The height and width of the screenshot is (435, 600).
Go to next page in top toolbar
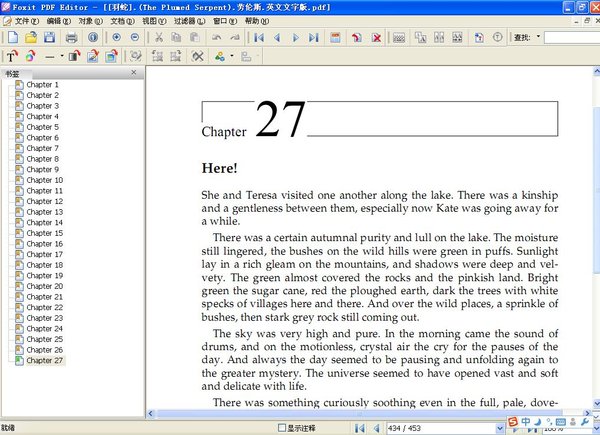pyautogui.click(x=295, y=37)
